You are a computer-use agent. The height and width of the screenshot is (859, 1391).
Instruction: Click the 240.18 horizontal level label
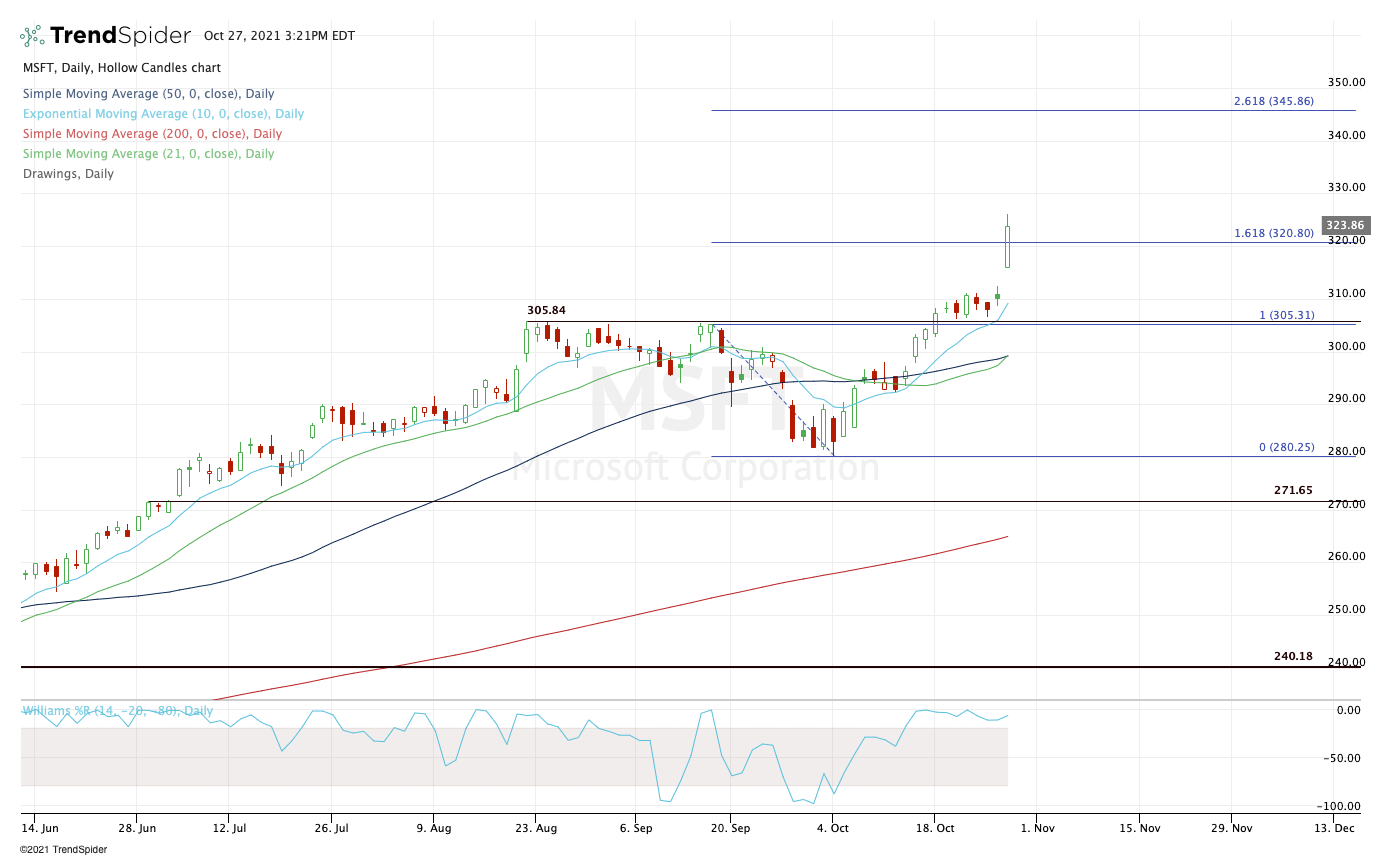1293,656
